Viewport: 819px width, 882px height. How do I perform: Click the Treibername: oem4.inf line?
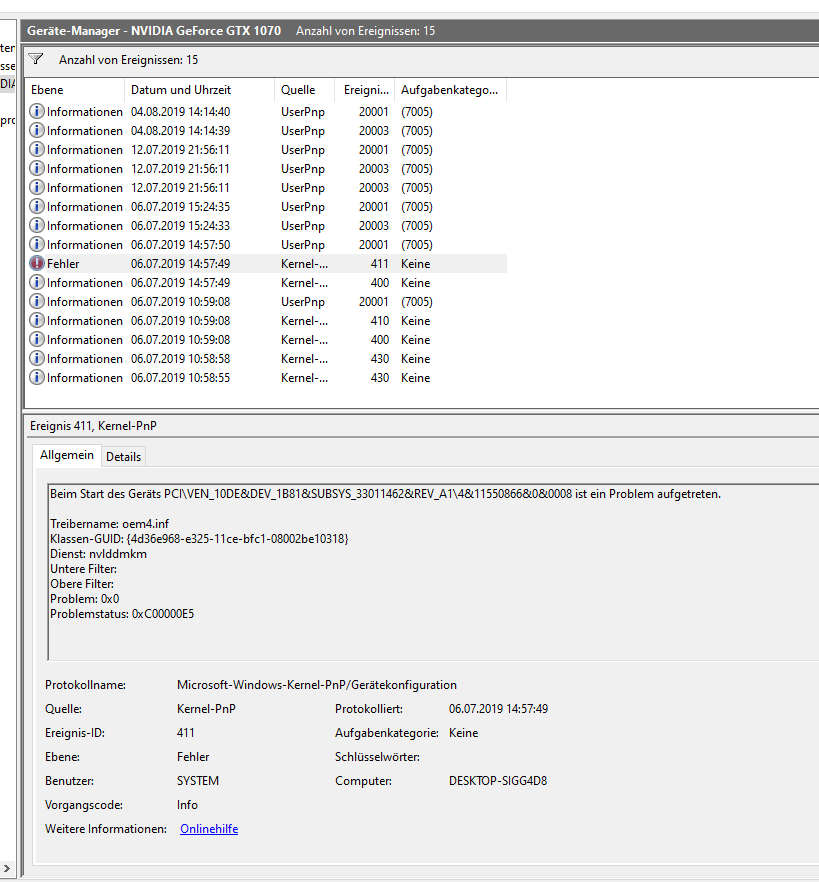(x=110, y=524)
